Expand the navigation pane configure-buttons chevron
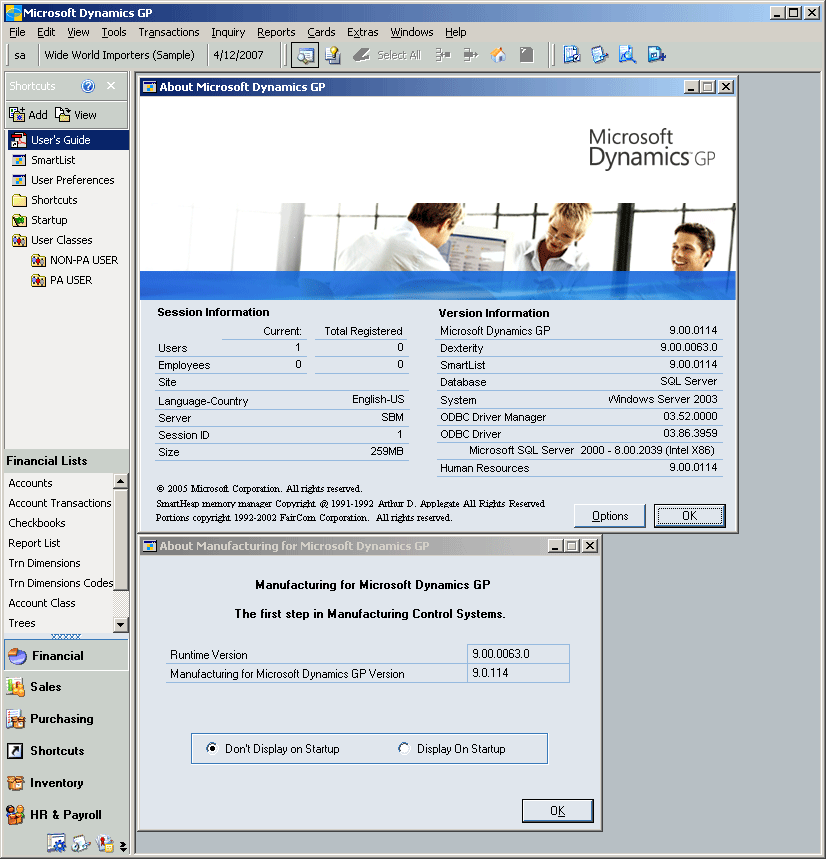The image size is (826, 859). (123, 846)
